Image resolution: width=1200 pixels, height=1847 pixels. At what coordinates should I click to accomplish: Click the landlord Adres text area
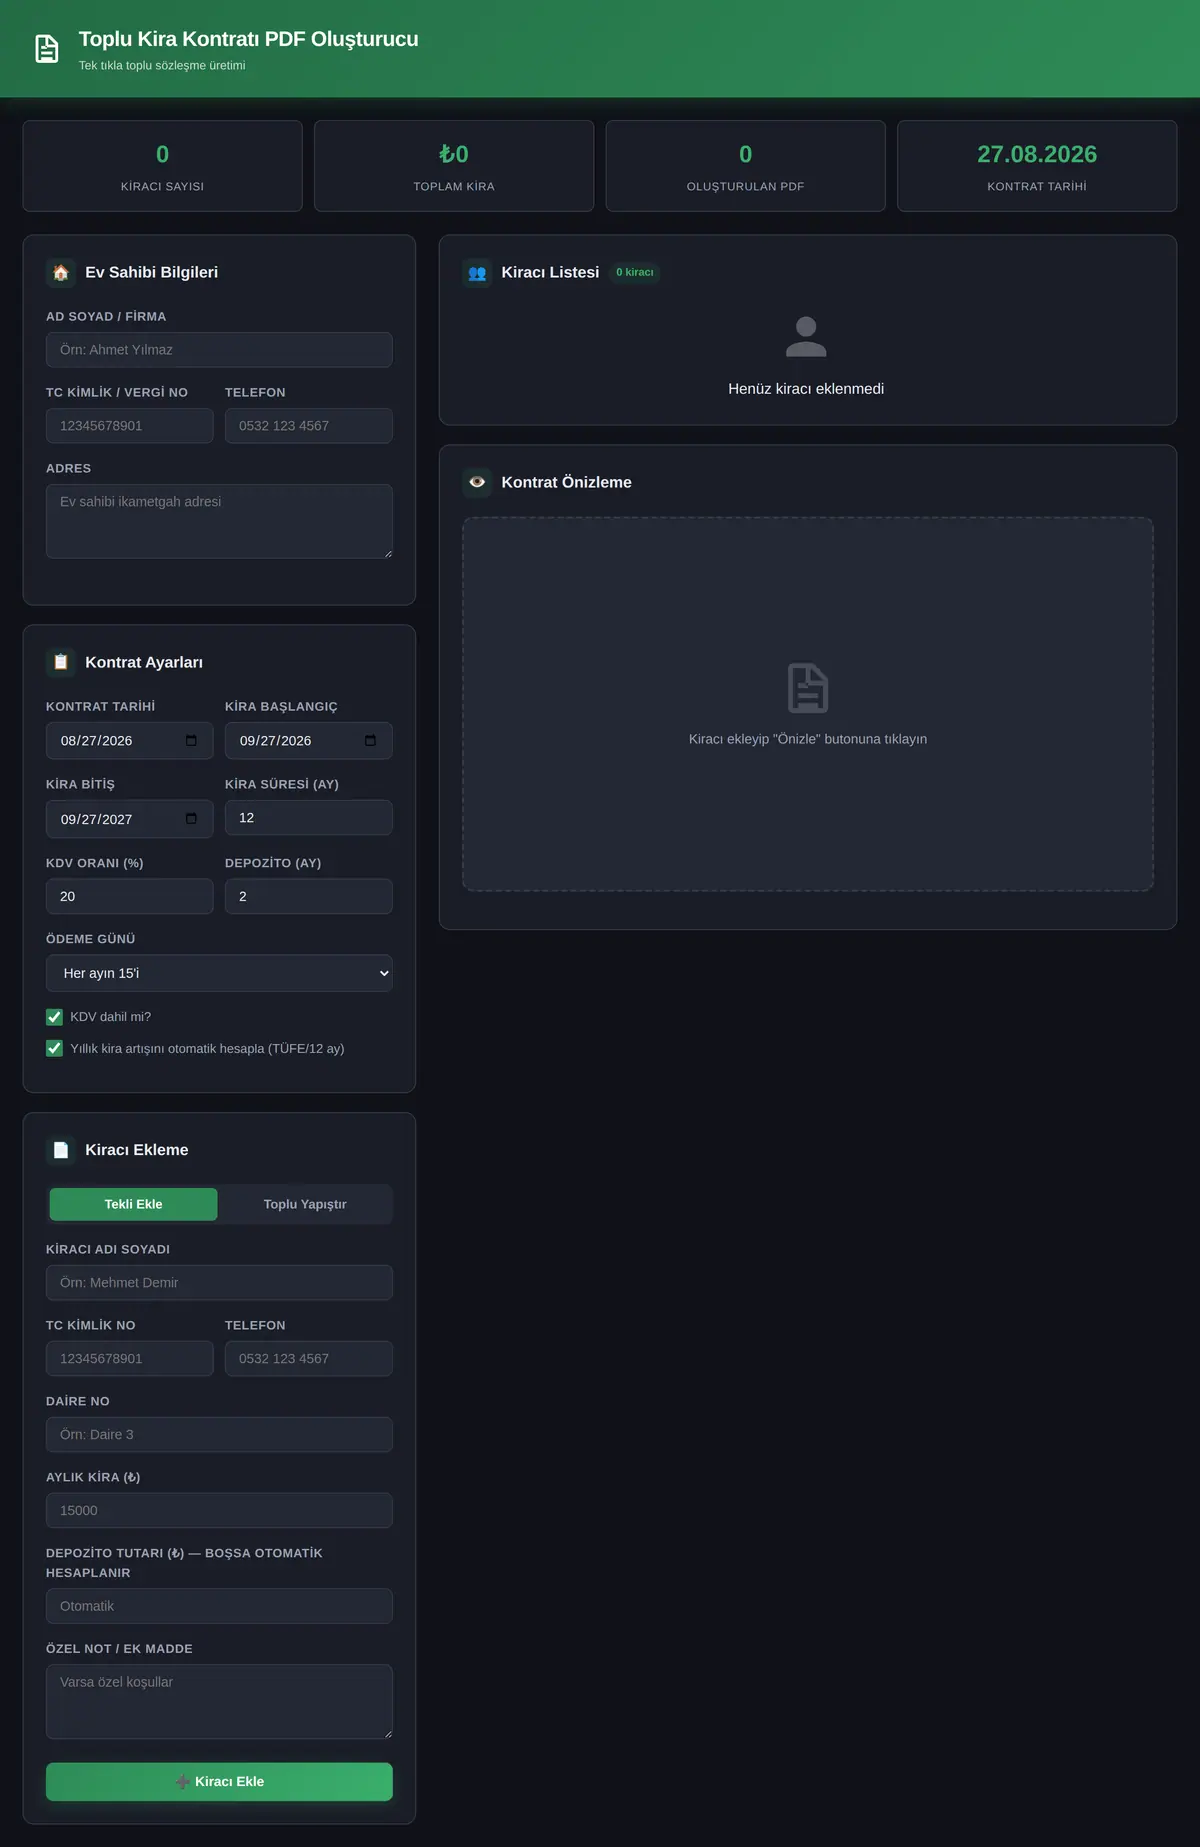point(219,521)
